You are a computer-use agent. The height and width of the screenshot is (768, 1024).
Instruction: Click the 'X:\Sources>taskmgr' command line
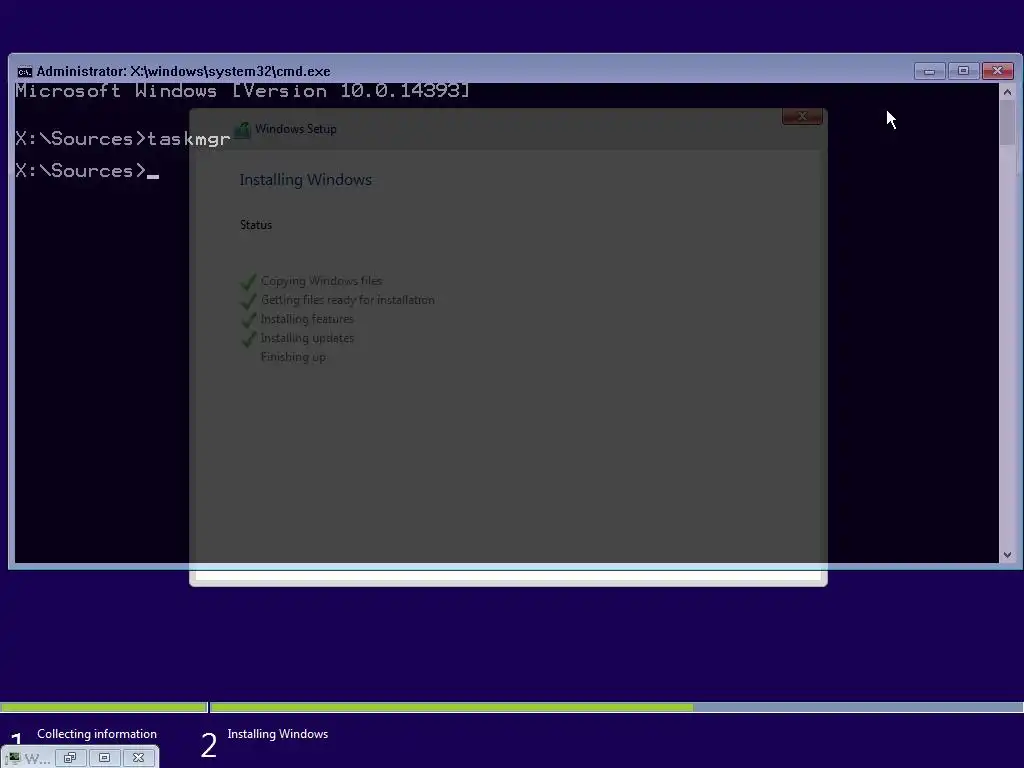(123, 138)
